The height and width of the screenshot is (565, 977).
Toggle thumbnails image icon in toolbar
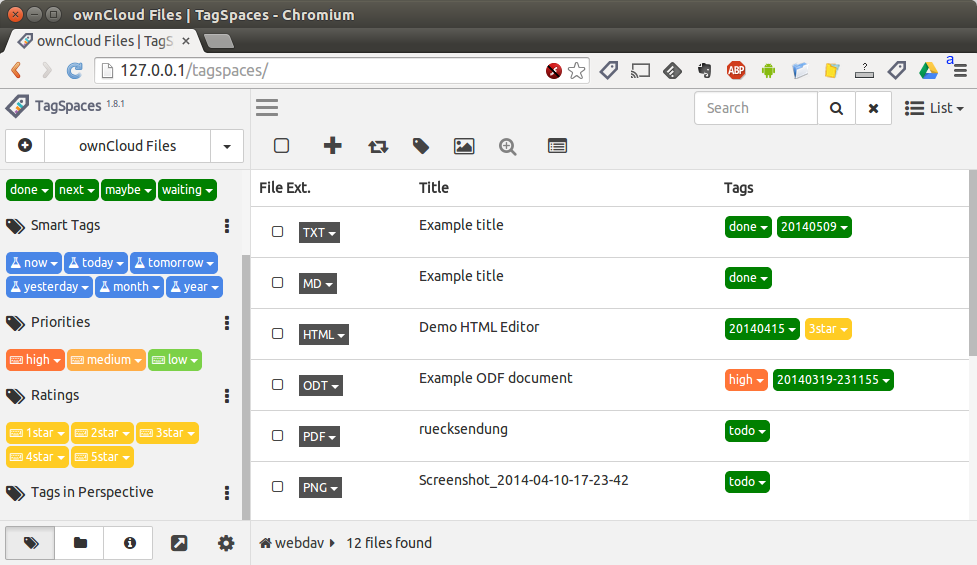click(x=464, y=146)
